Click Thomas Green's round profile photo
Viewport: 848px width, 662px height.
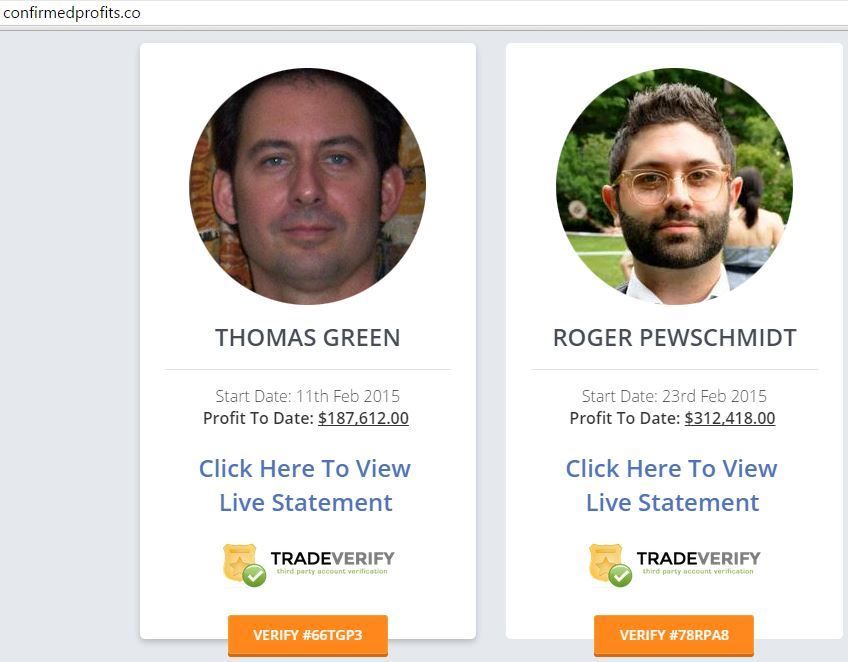pos(307,186)
